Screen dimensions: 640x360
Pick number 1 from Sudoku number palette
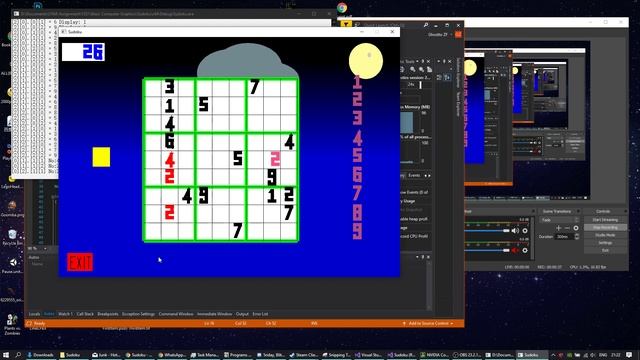click(x=357, y=82)
